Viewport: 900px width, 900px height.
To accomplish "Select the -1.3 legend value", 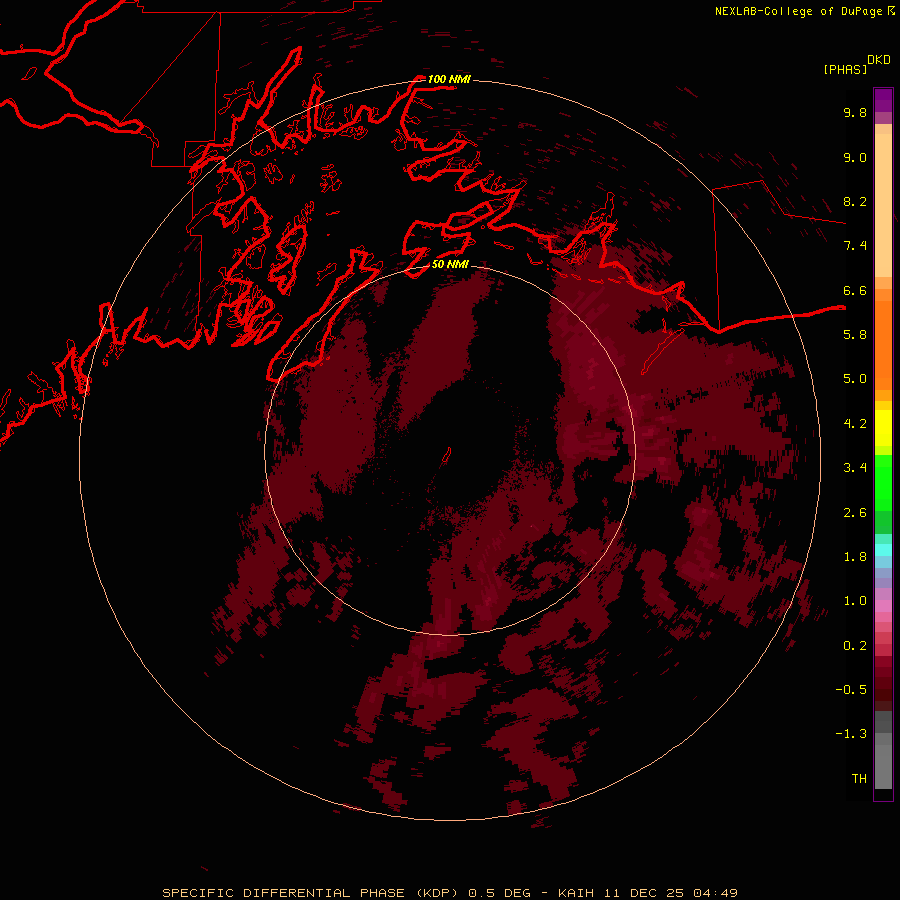I will click(851, 734).
